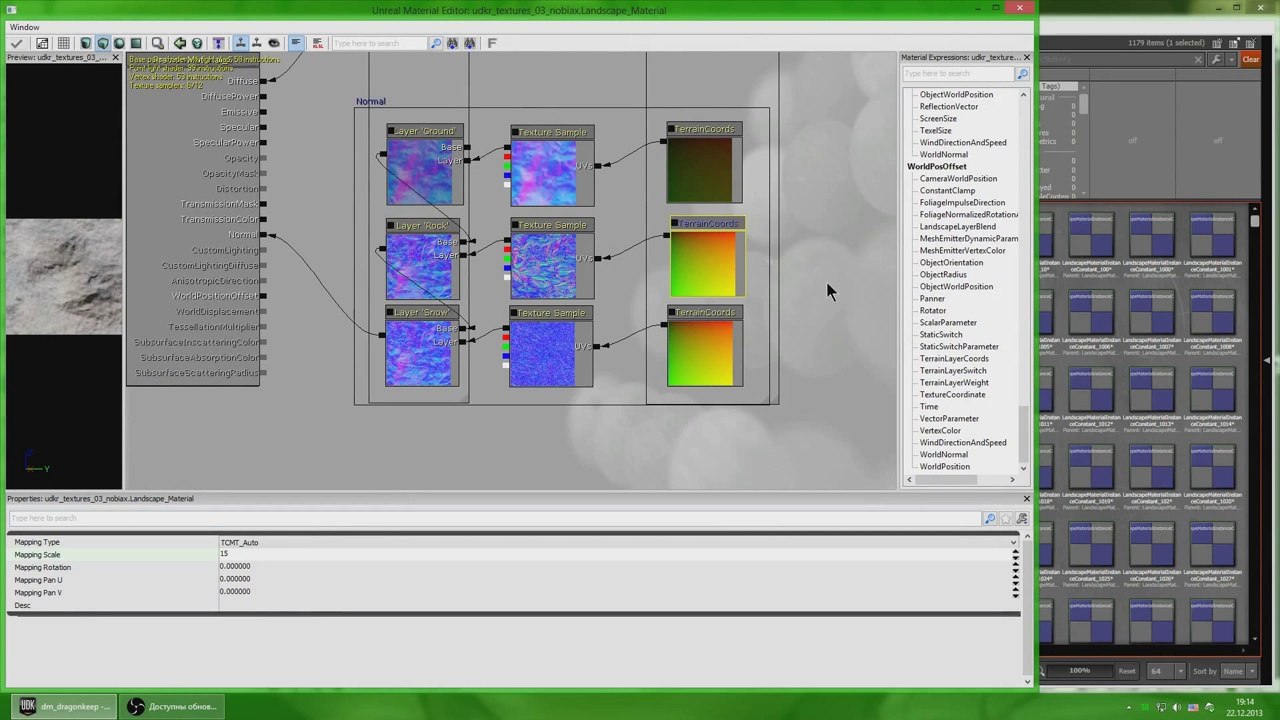This screenshot has height=720, width=1280.
Task: Select TextureCoordinate expression
Action: tap(952, 394)
